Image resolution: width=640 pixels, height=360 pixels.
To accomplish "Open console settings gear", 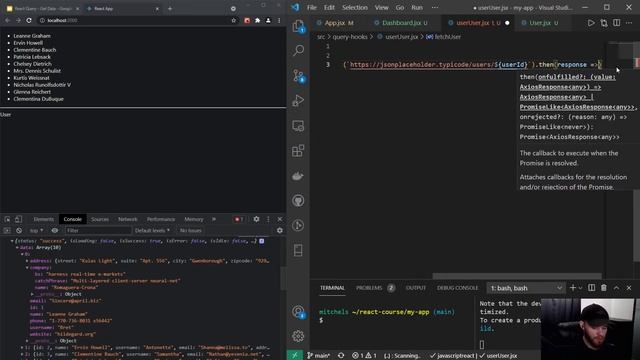I will coord(280,231).
